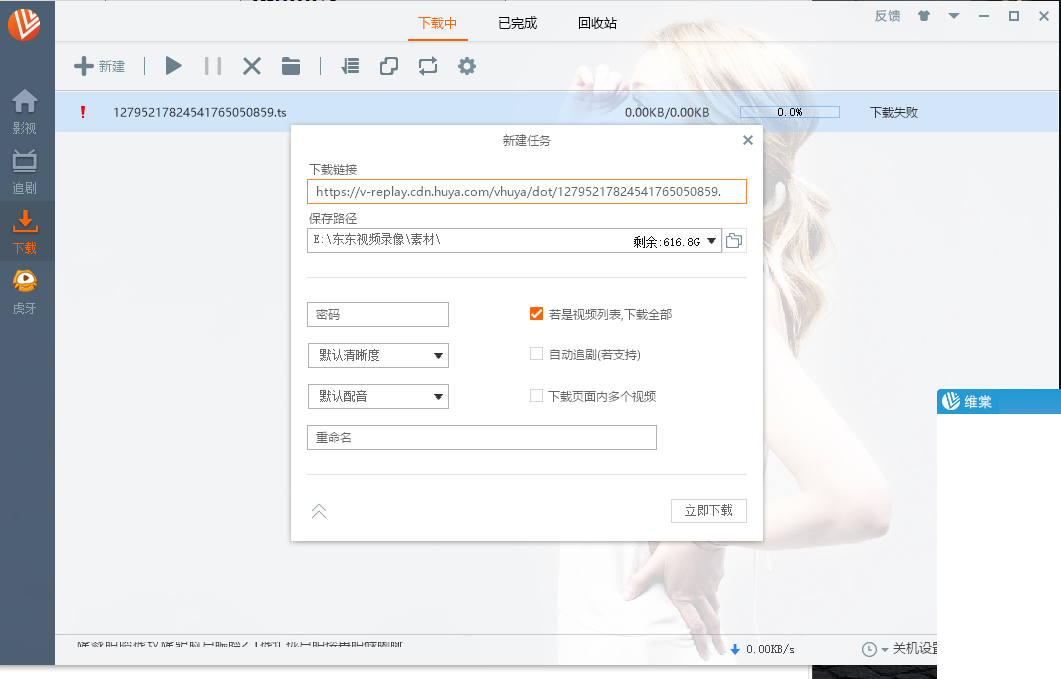1061x679 pixels.
Task: Delete task with the X toolbar icon
Action: [252, 66]
